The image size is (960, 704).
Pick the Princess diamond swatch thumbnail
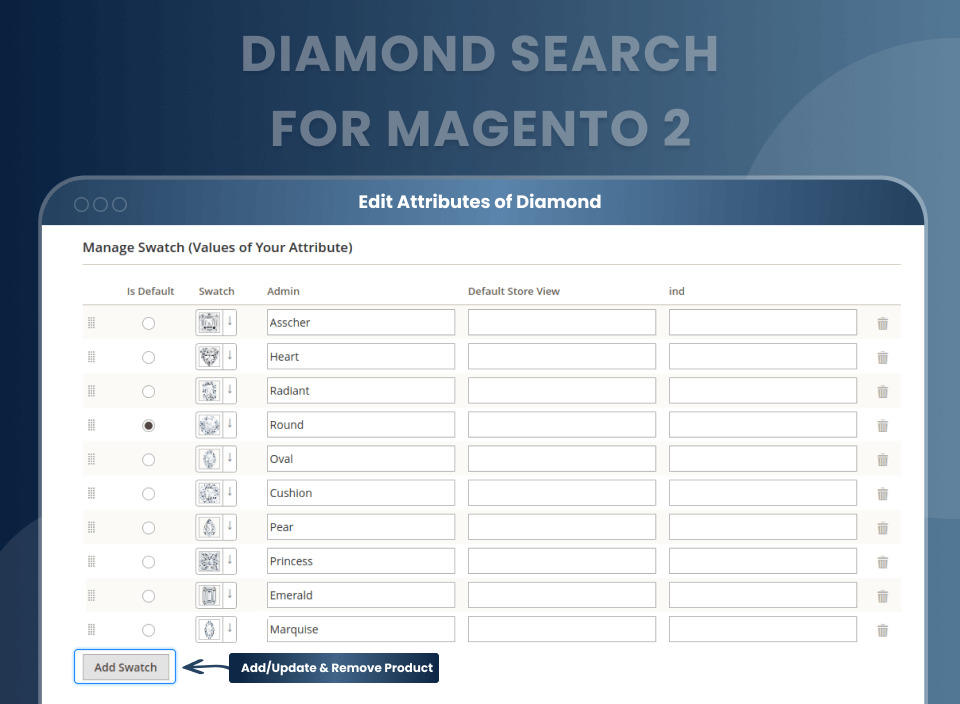click(x=209, y=561)
